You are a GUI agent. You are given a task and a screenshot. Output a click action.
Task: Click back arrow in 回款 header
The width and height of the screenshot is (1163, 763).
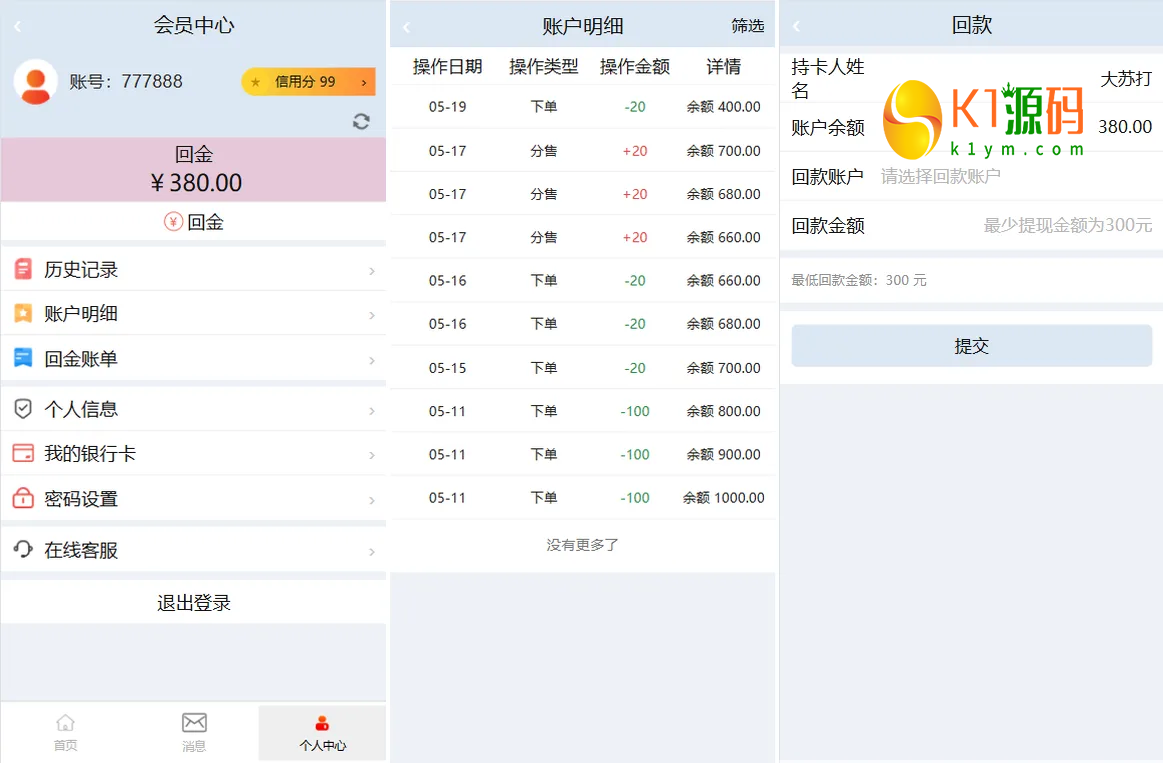tap(797, 27)
